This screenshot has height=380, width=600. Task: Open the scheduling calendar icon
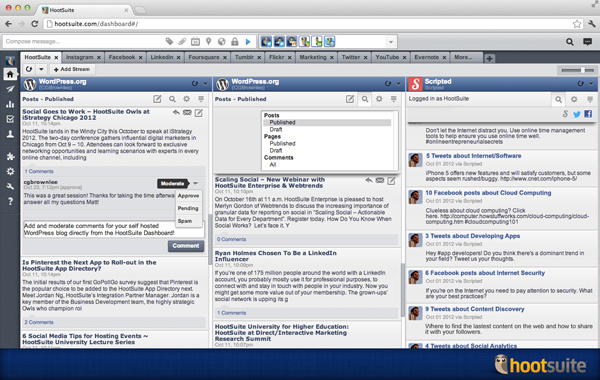tap(195, 41)
